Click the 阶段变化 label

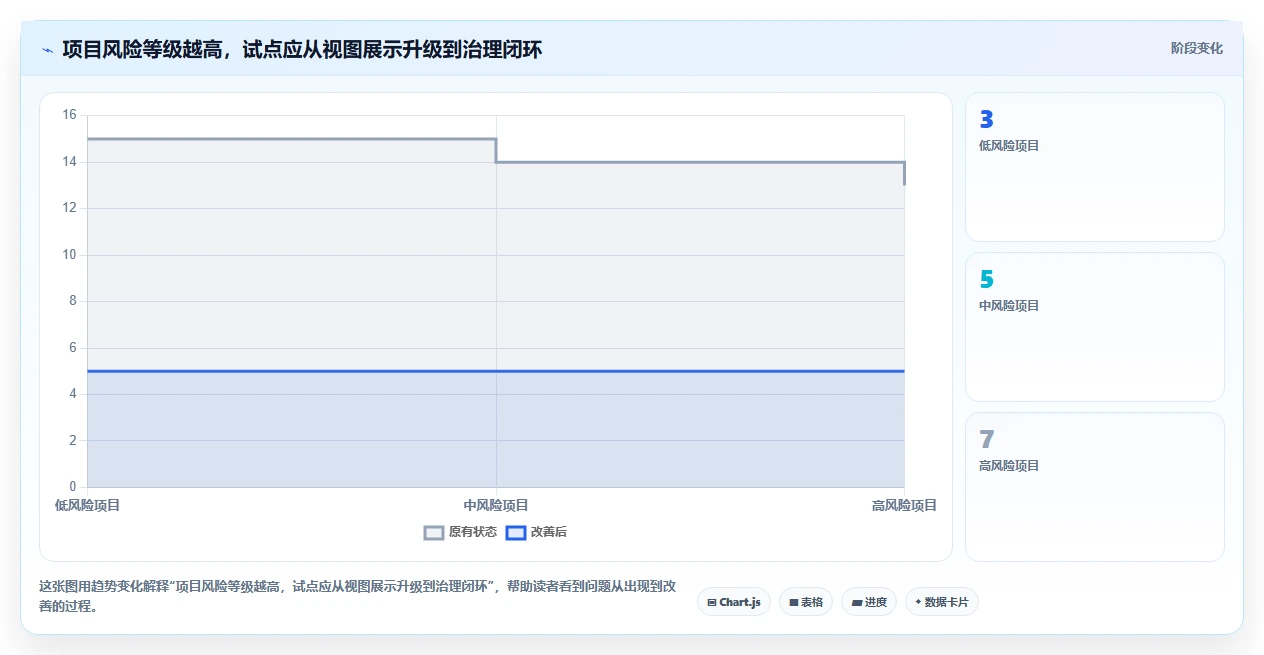click(x=1196, y=48)
